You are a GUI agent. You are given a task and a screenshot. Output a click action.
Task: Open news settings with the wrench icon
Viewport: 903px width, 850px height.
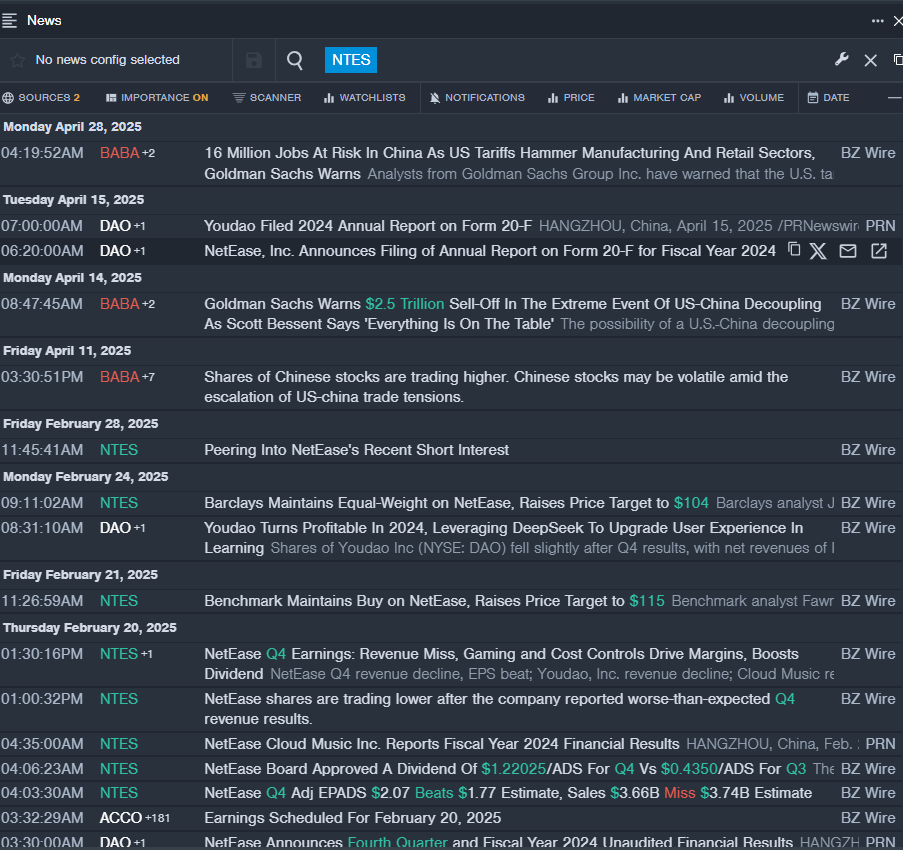click(x=841, y=59)
